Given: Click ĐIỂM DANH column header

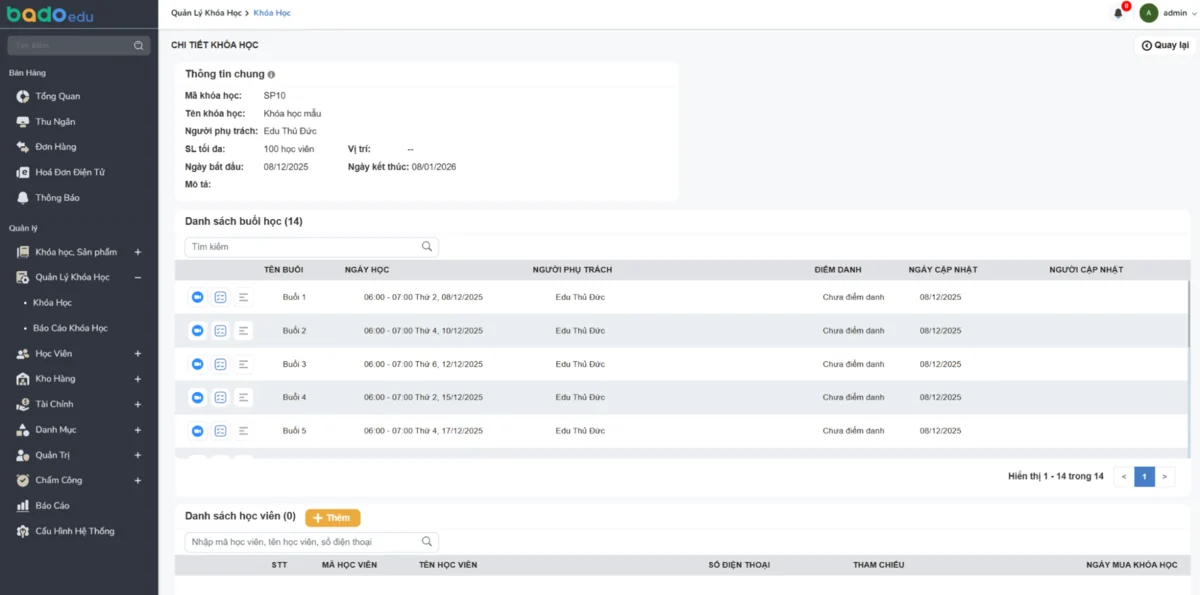Looking at the screenshot, I should coord(838,270).
